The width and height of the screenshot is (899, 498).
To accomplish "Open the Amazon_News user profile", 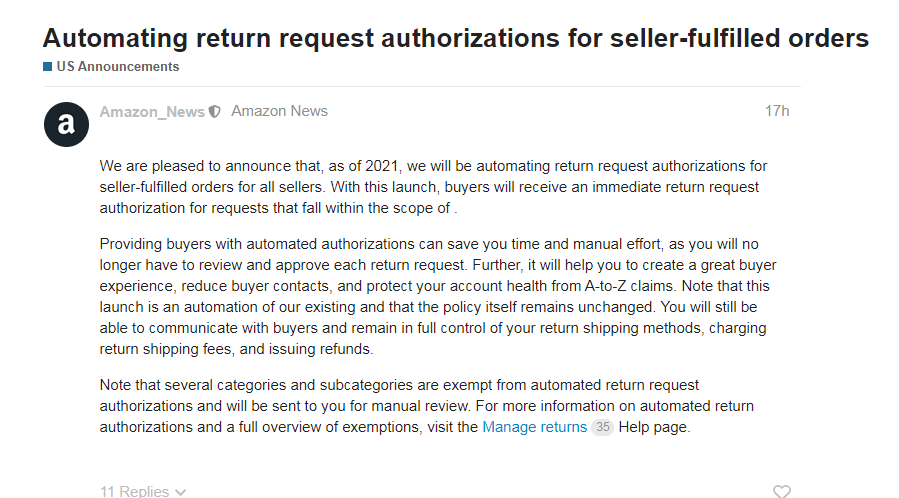I will click(x=152, y=112).
